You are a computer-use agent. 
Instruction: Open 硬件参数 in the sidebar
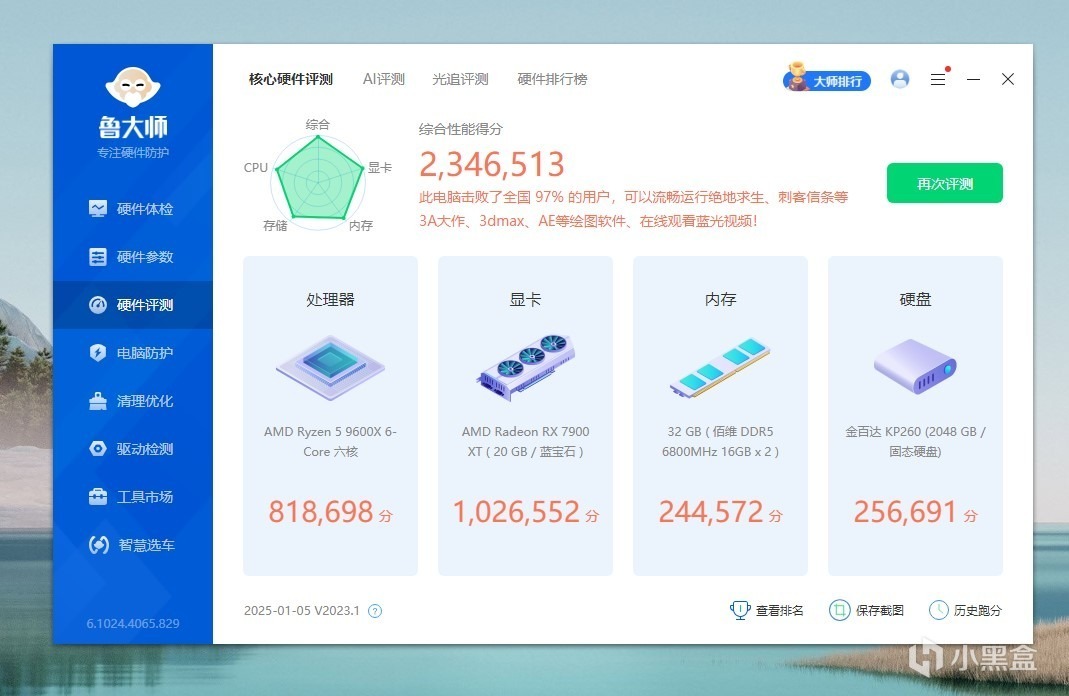point(132,257)
